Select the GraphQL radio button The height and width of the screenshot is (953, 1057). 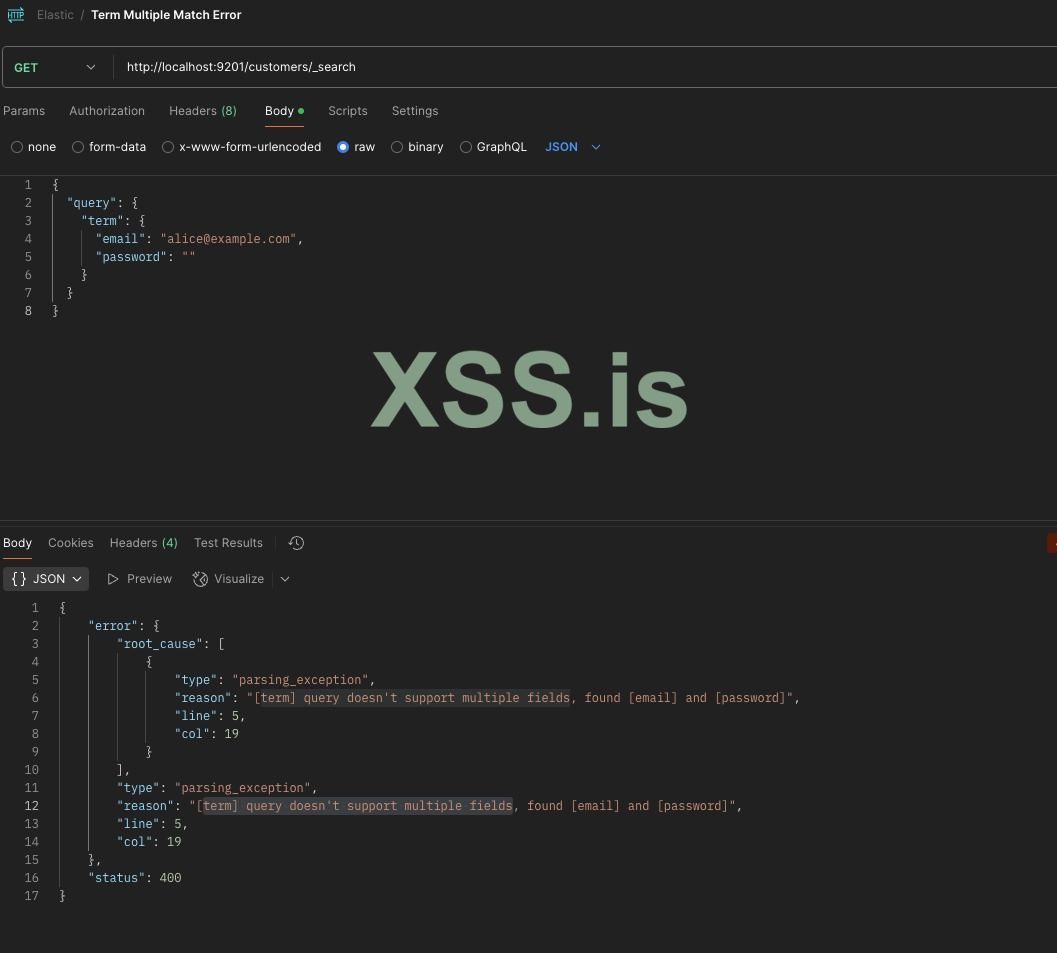pyautogui.click(x=466, y=147)
